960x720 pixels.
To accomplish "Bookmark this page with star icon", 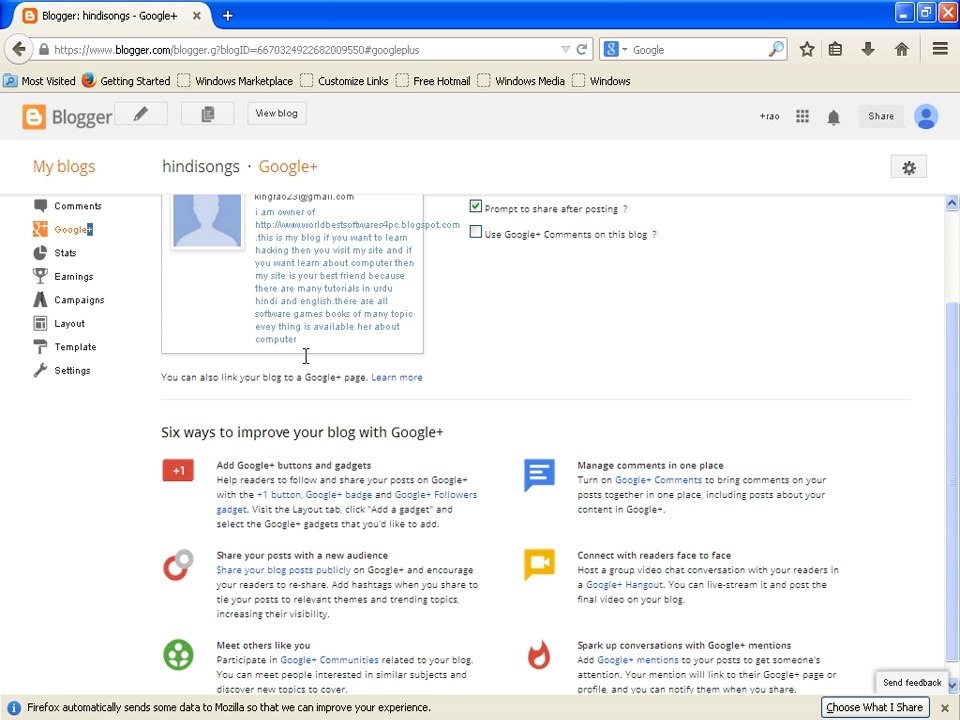I will [807, 49].
